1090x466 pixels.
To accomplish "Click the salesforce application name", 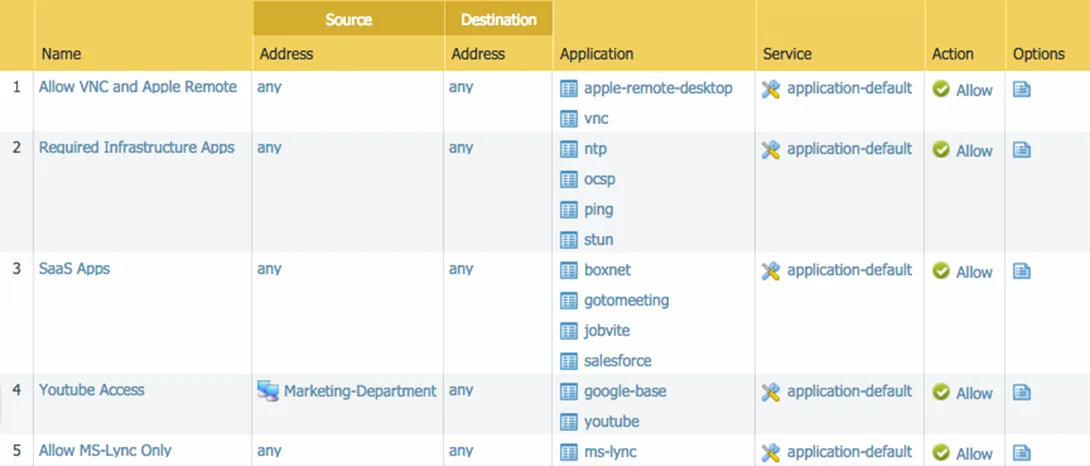I will (x=618, y=360).
